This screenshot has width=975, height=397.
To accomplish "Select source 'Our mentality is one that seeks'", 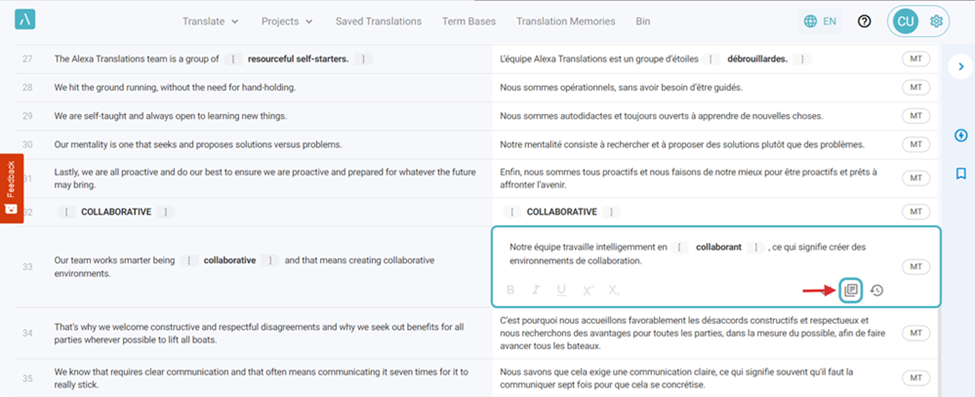I will (198, 145).
